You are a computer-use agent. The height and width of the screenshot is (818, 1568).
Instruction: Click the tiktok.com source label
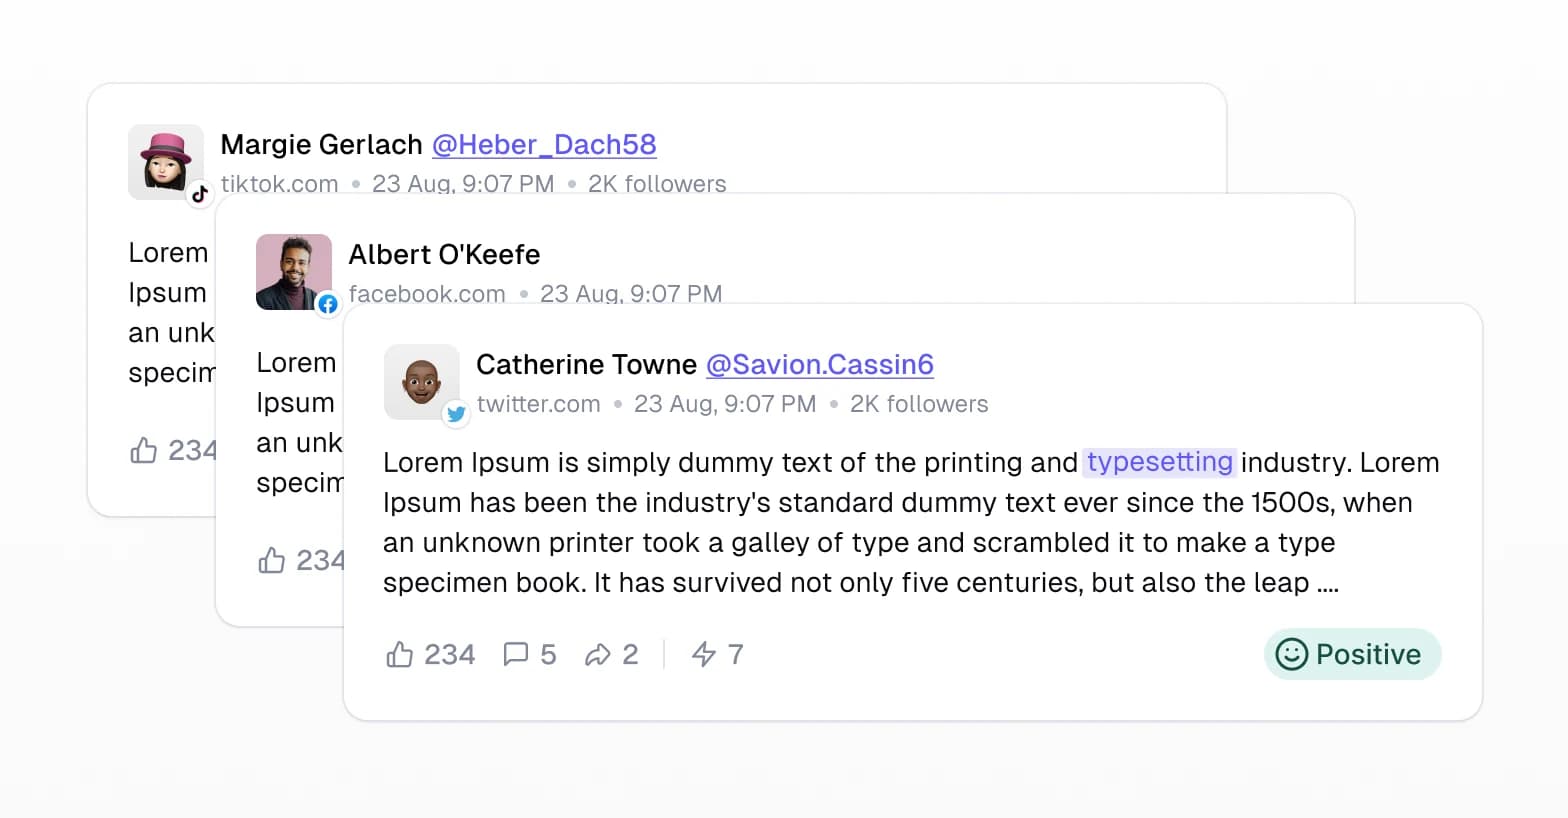pos(279,184)
